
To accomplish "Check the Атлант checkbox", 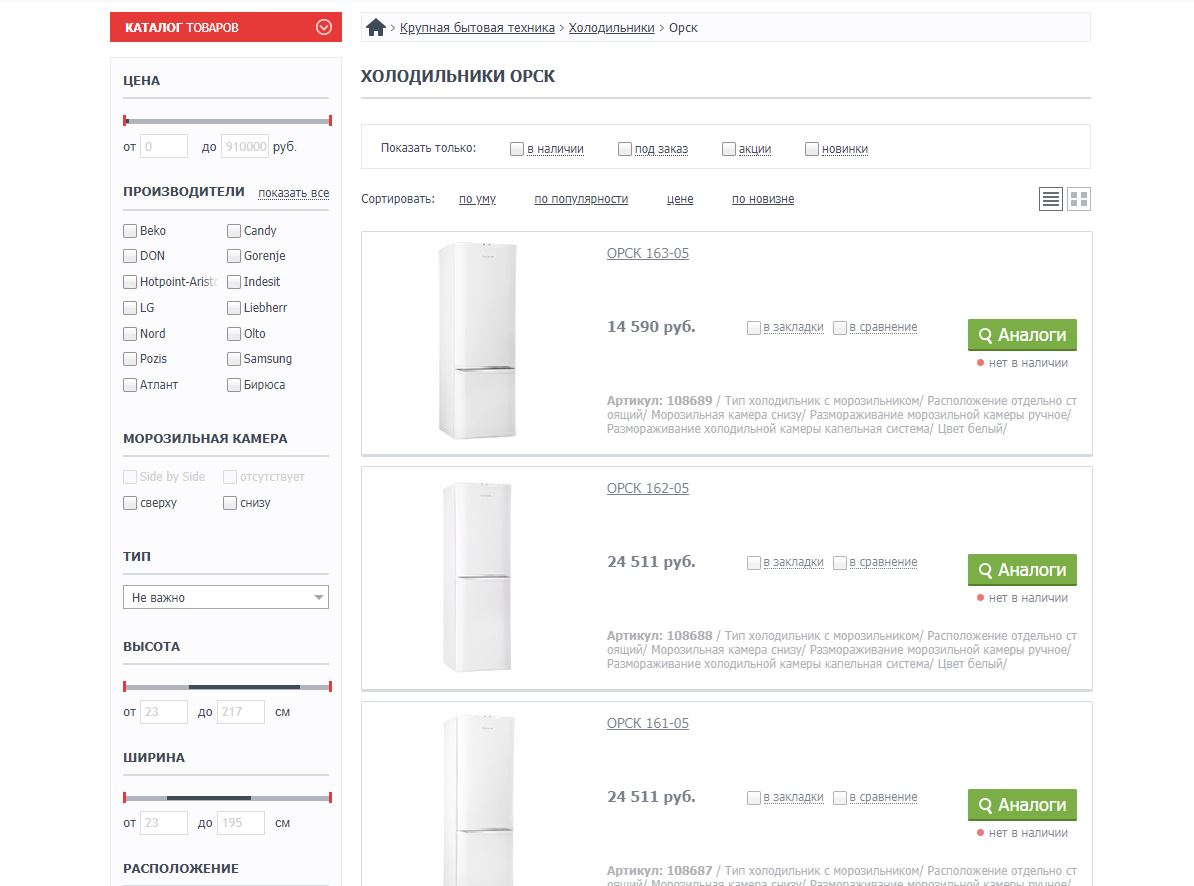I will [x=130, y=384].
